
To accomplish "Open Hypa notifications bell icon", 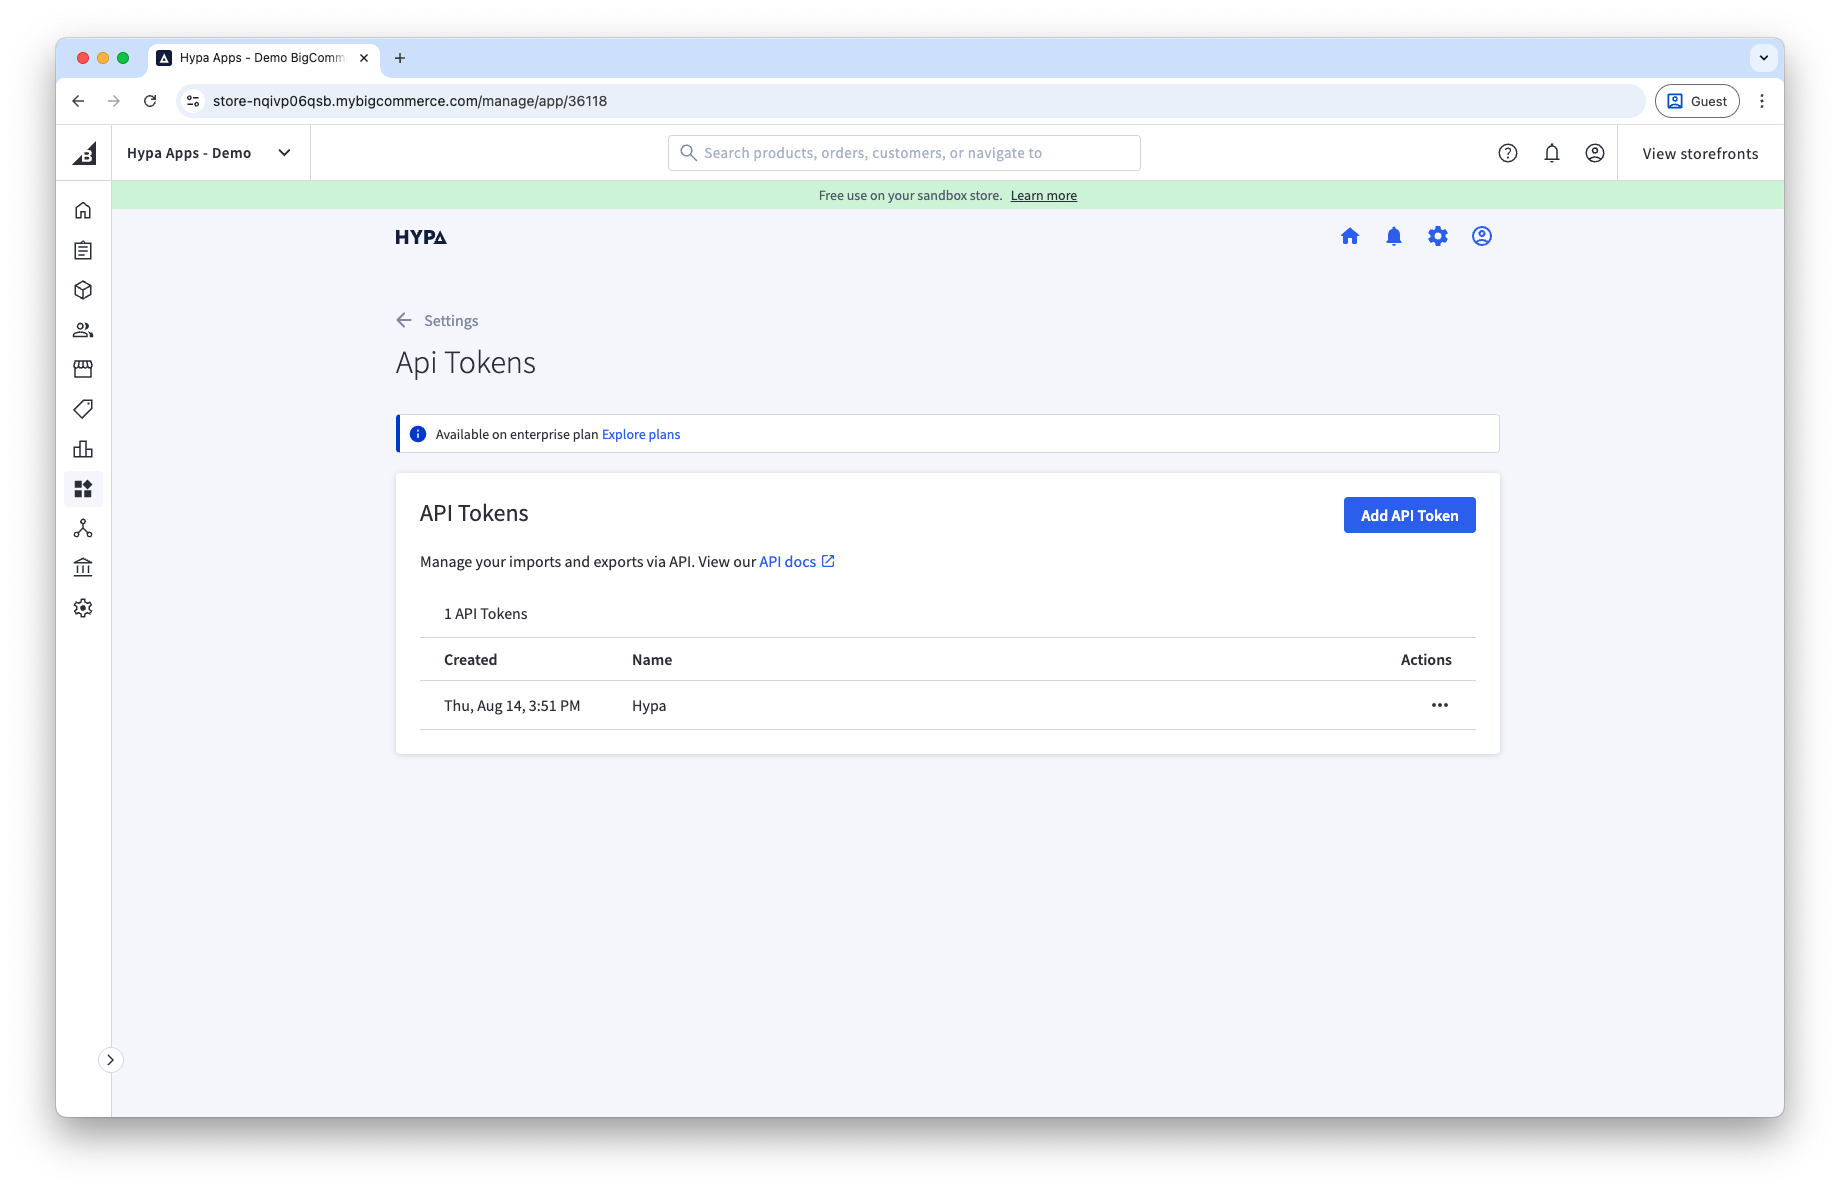I will click(1394, 236).
